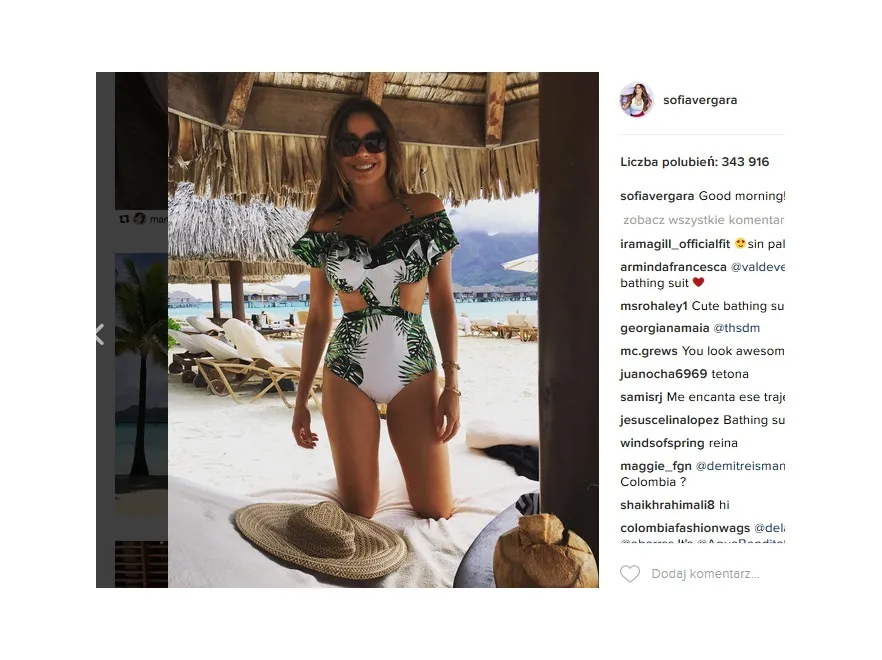
Task: Open msrohaley1 commenter profile
Action: pyautogui.click(x=654, y=306)
